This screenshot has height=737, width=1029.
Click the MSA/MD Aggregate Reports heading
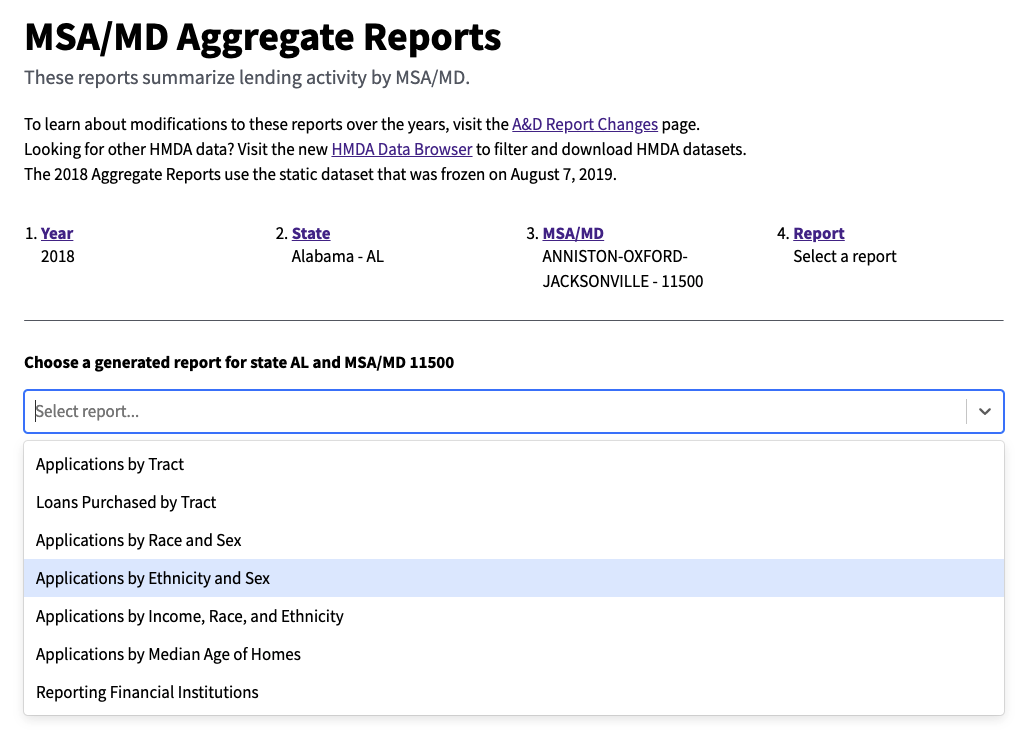pyautogui.click(x=261, y=37)
